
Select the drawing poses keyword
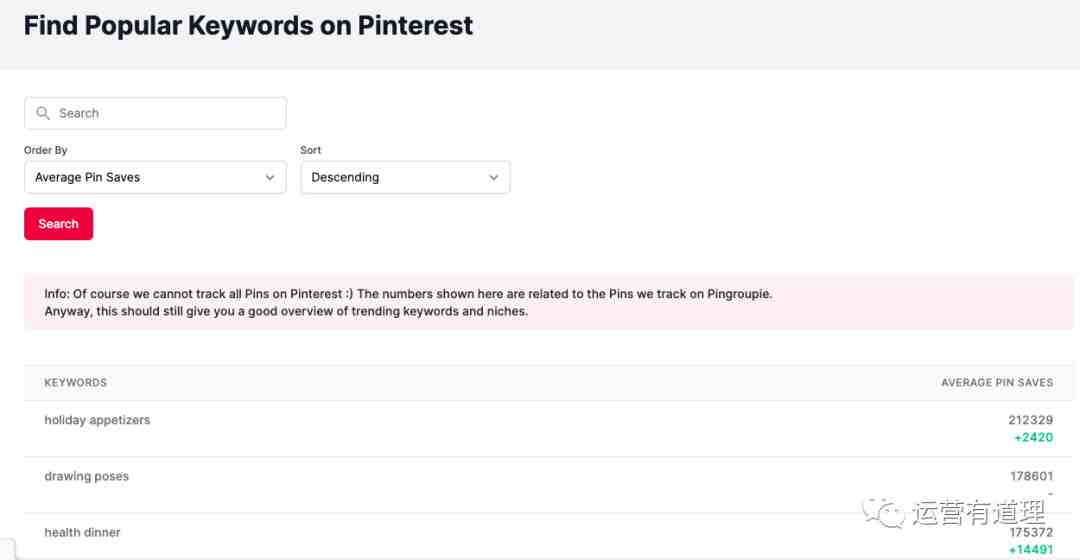coord(87,476)
